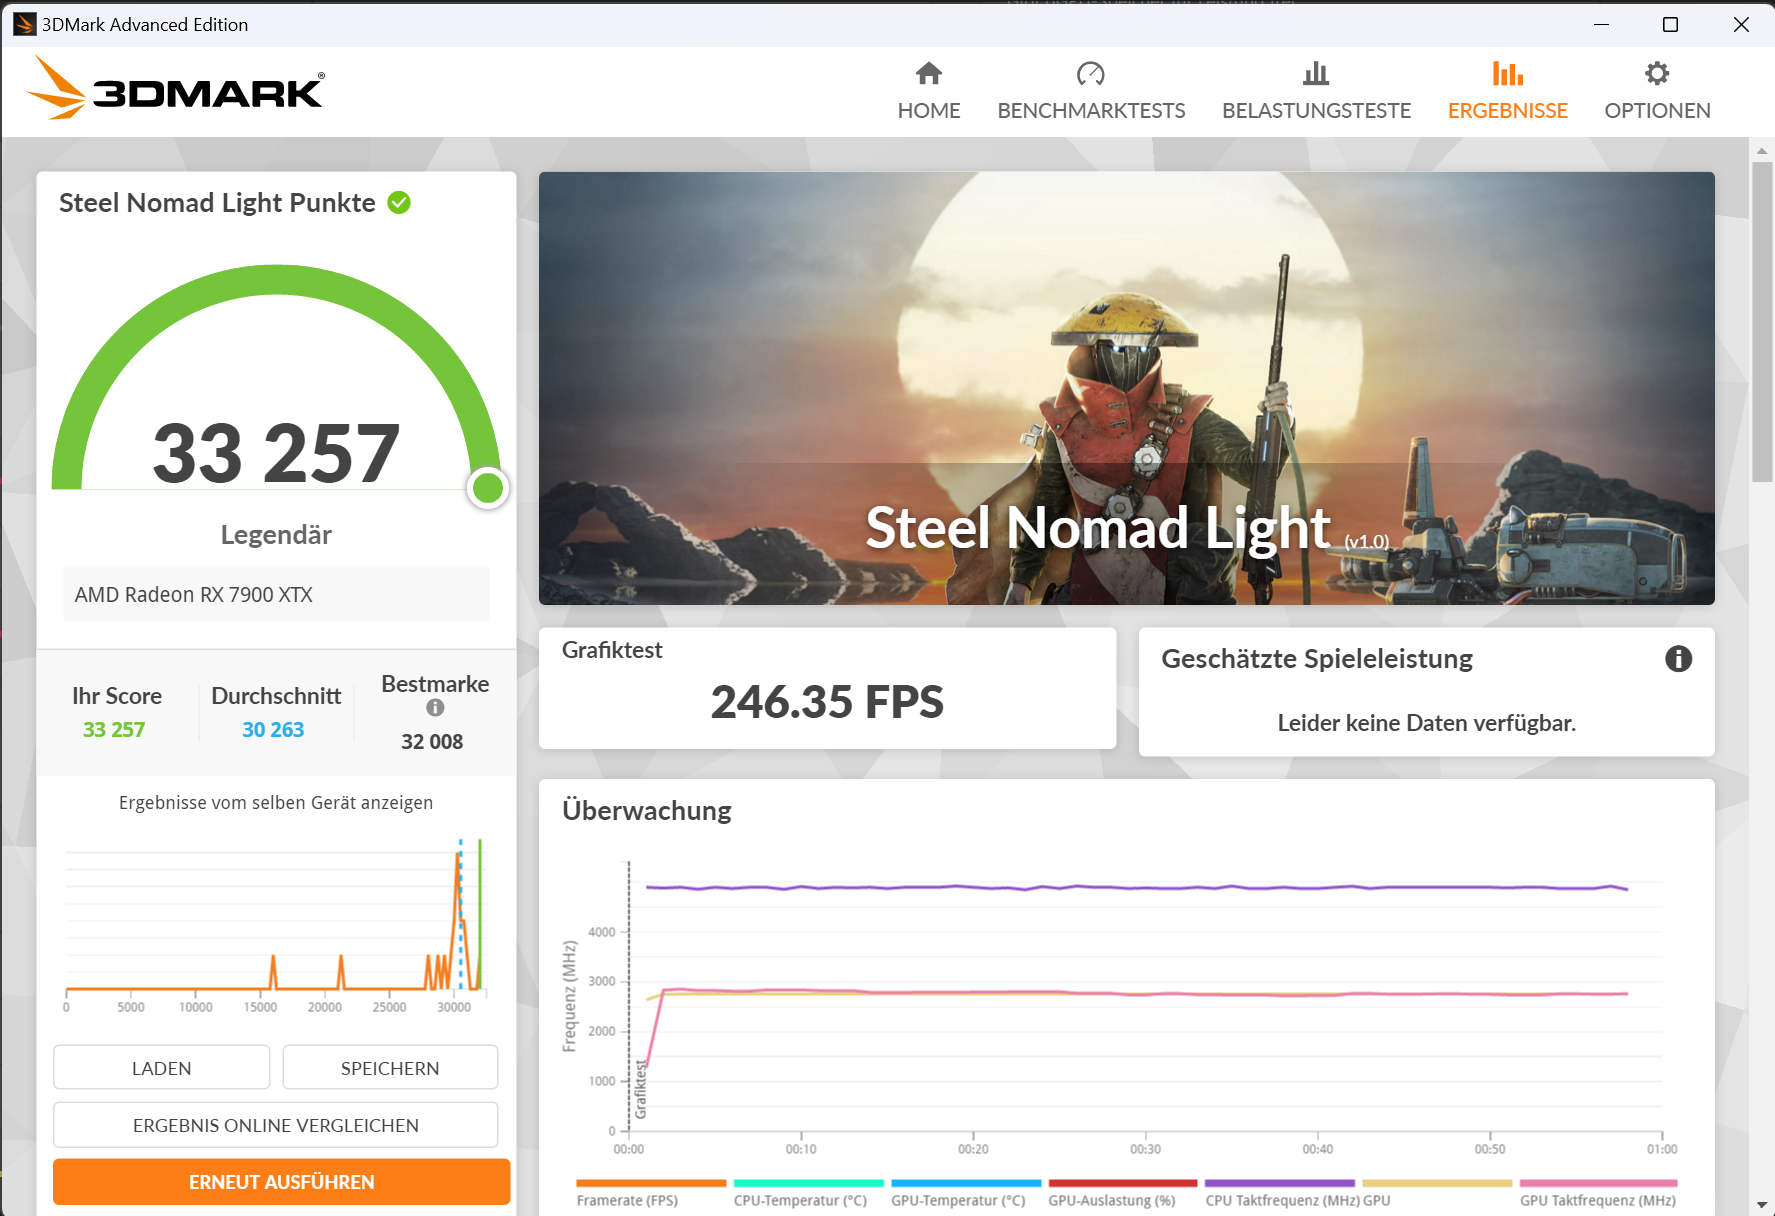Click the Ihr Score value 33 257
Image resolution: width=1775 pixels, height=1216 pixels.
114,730
